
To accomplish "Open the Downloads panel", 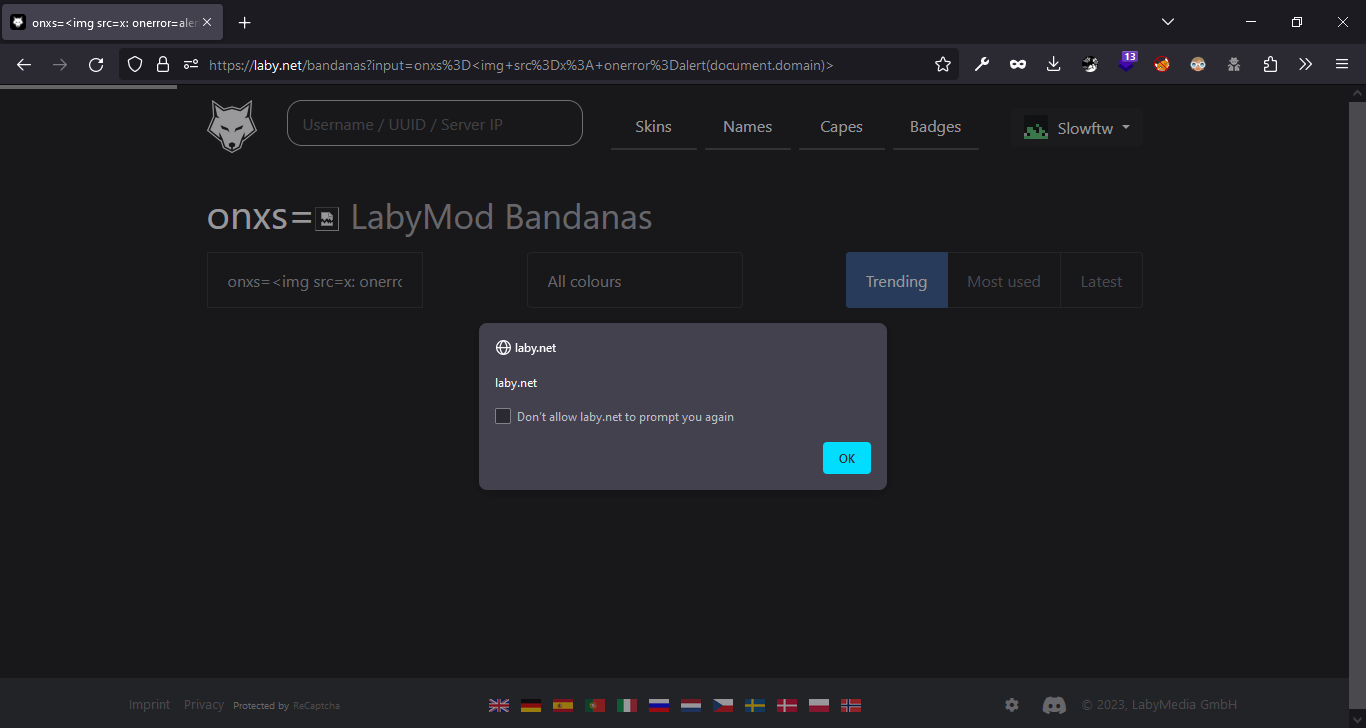I will coord(1053,64).
